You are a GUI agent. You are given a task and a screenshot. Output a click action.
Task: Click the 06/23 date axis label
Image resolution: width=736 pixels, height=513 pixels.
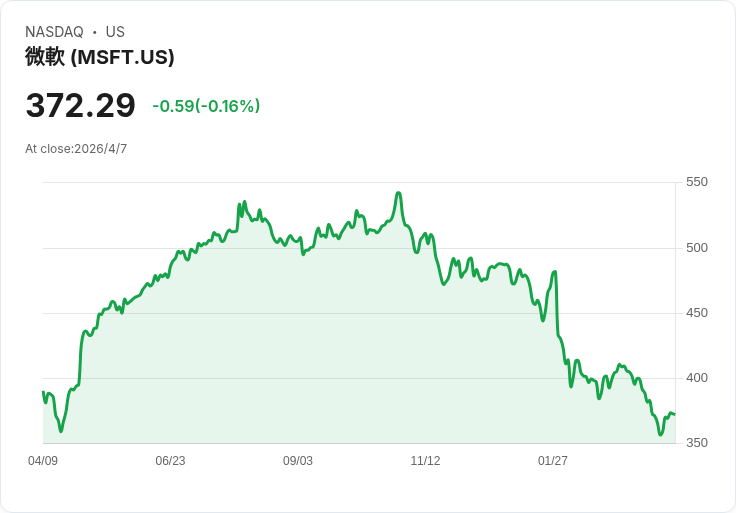pos(170,460)
